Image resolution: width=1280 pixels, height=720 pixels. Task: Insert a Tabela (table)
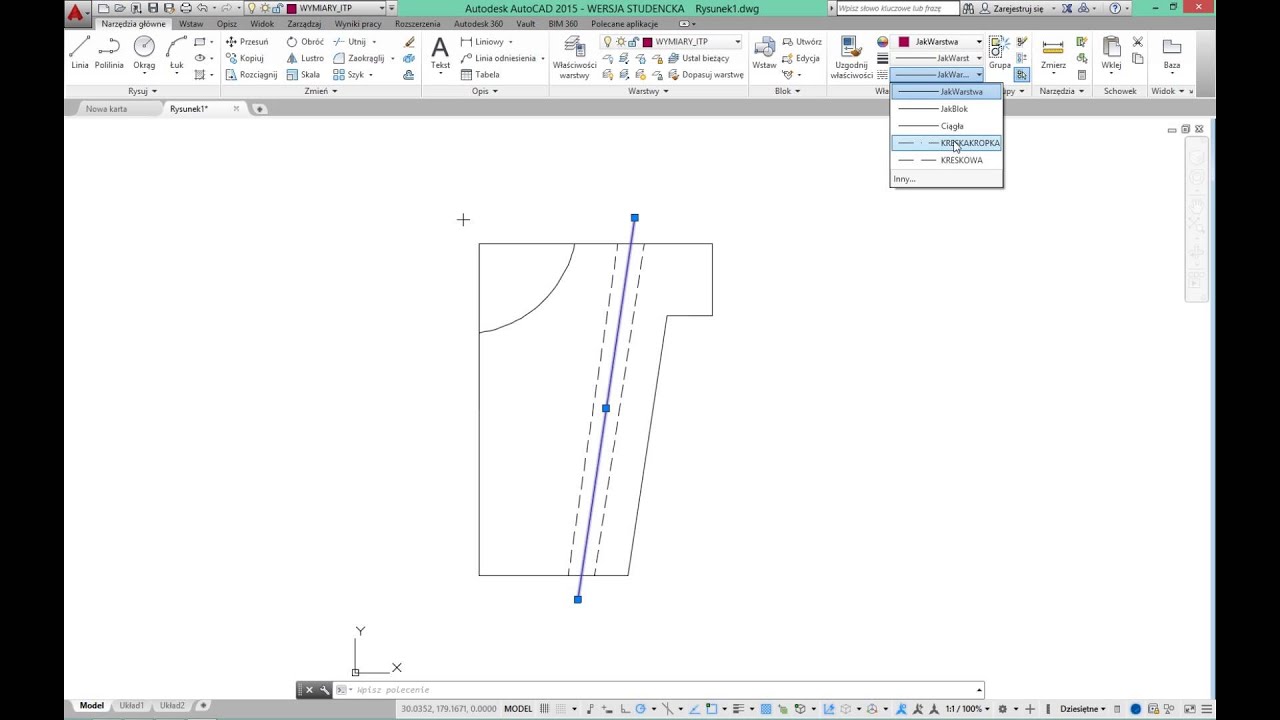coord(480,74)
